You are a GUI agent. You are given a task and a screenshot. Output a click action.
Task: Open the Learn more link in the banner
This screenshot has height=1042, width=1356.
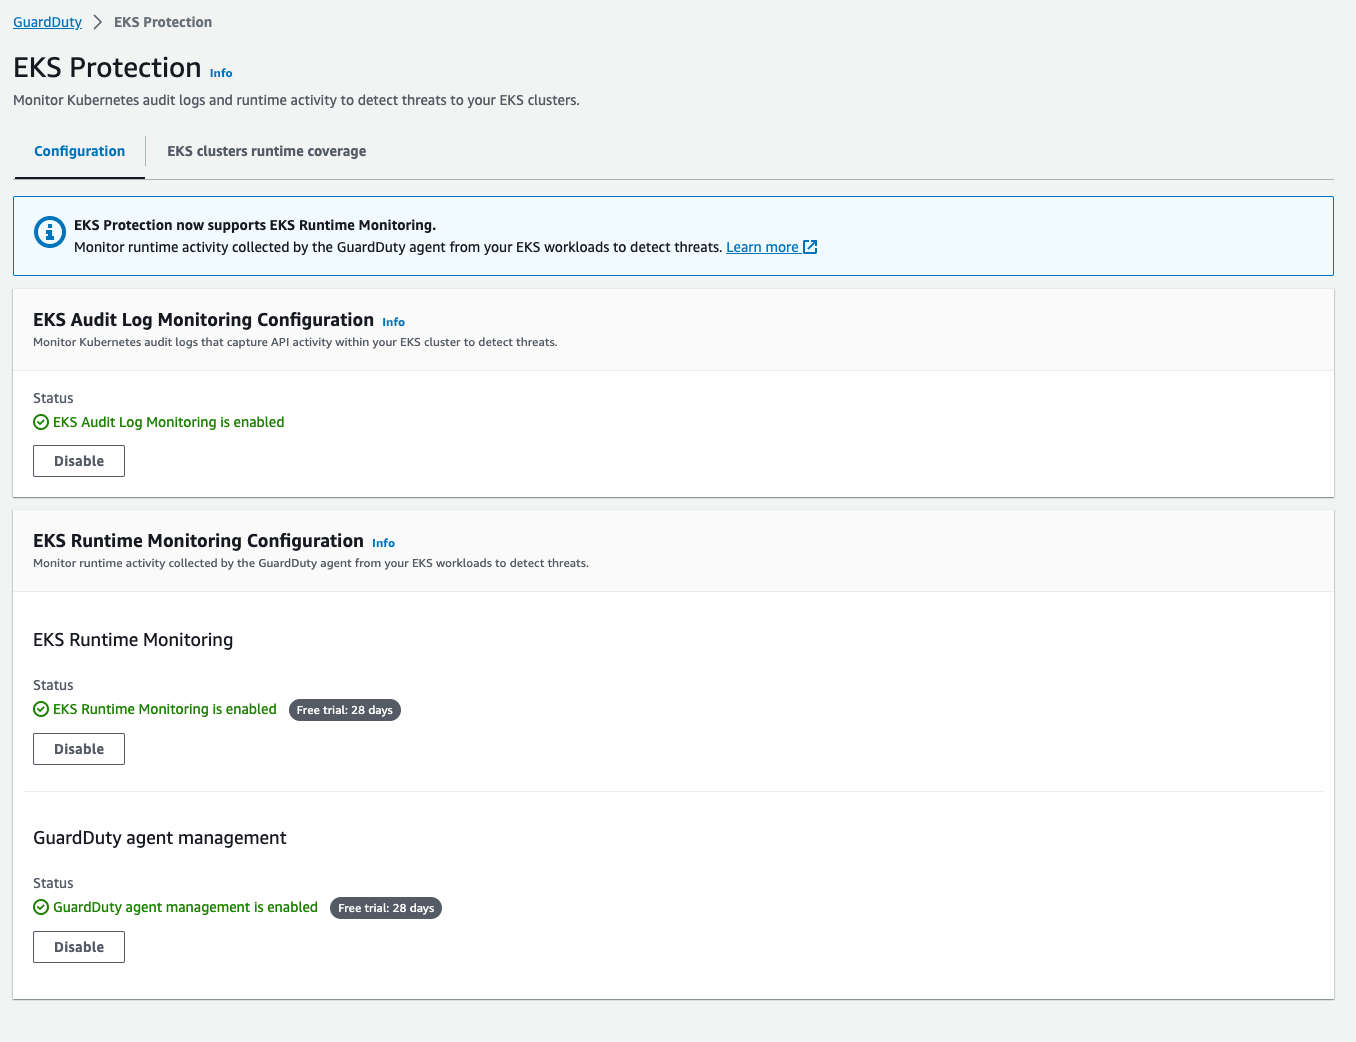click(x=762, y=247)
